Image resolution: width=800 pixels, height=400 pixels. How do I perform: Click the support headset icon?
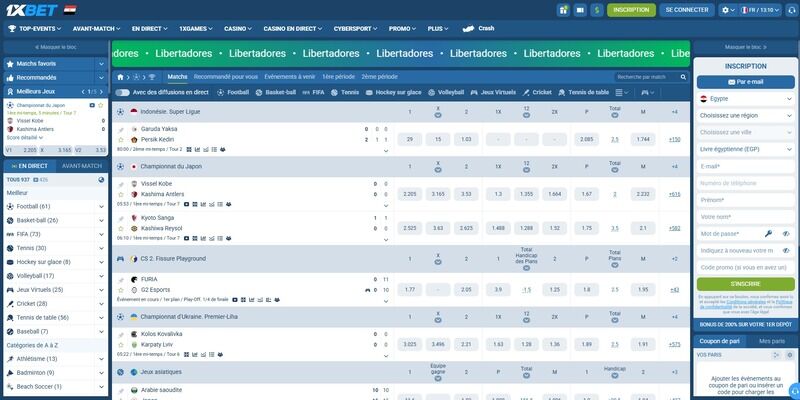tap(792, 10)
